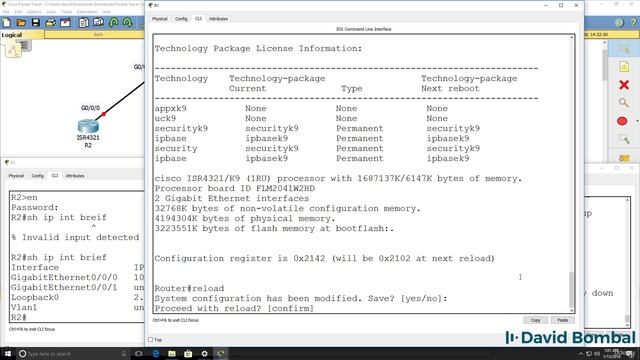Click the 'Proceed with reload? [confirm]' line
Screen dimensions: 640x360
[x=234, y=308]
